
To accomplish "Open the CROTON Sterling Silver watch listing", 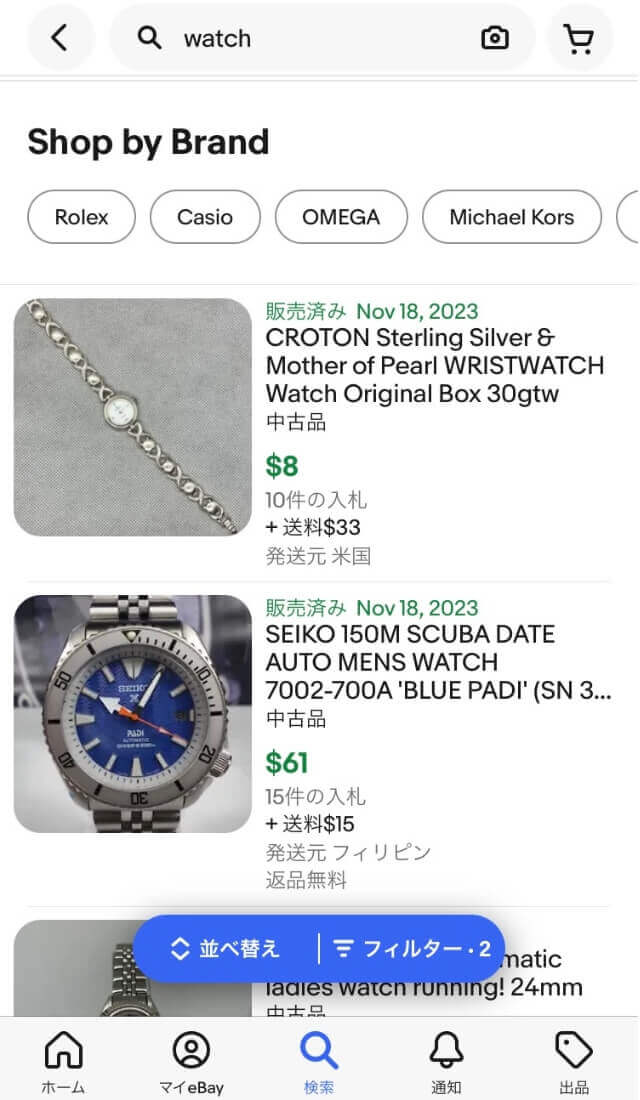I will coord(435,366).
